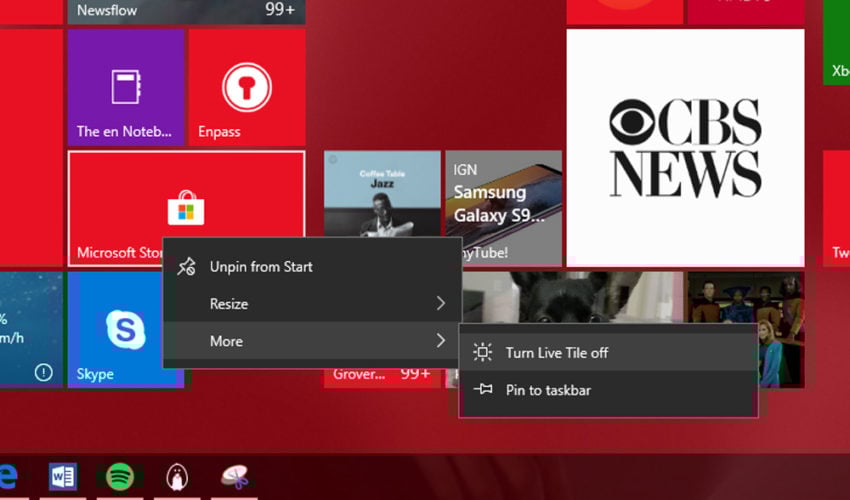This screenshot has height=500, width=850.
Task: Open the IGN Samsung Galaxy S9 tile
Action: click(503, 208)
